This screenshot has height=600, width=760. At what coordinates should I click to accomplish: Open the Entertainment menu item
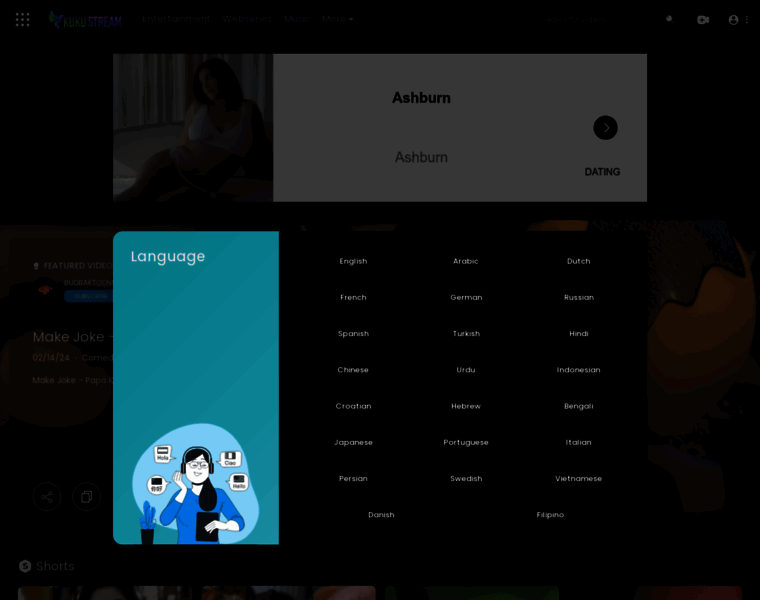[176, 19]
